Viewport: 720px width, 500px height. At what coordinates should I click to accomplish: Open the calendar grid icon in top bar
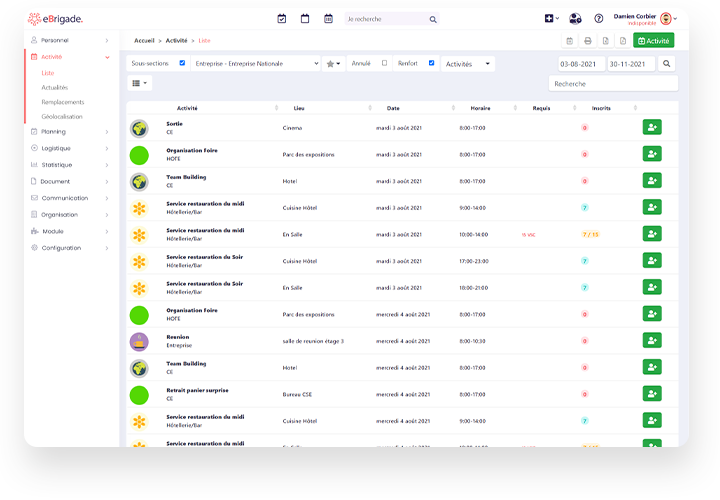click(x=328, y=19)
